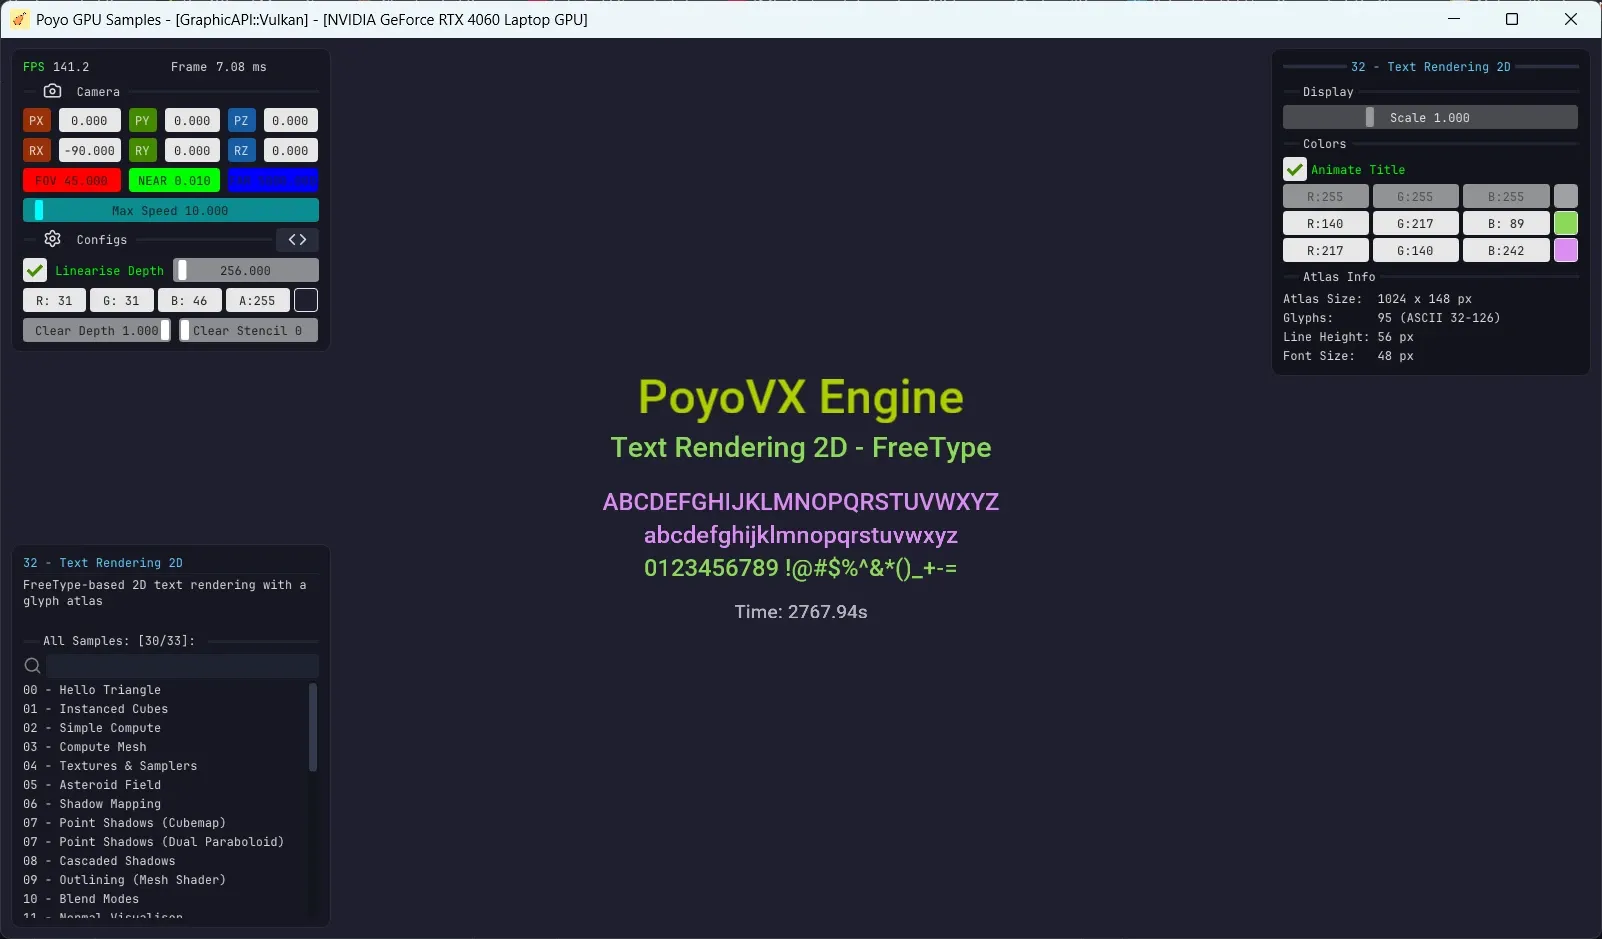
Task: Click the NEAR 0.010 button
Action: pyautogui.click(x=174, y=180)
